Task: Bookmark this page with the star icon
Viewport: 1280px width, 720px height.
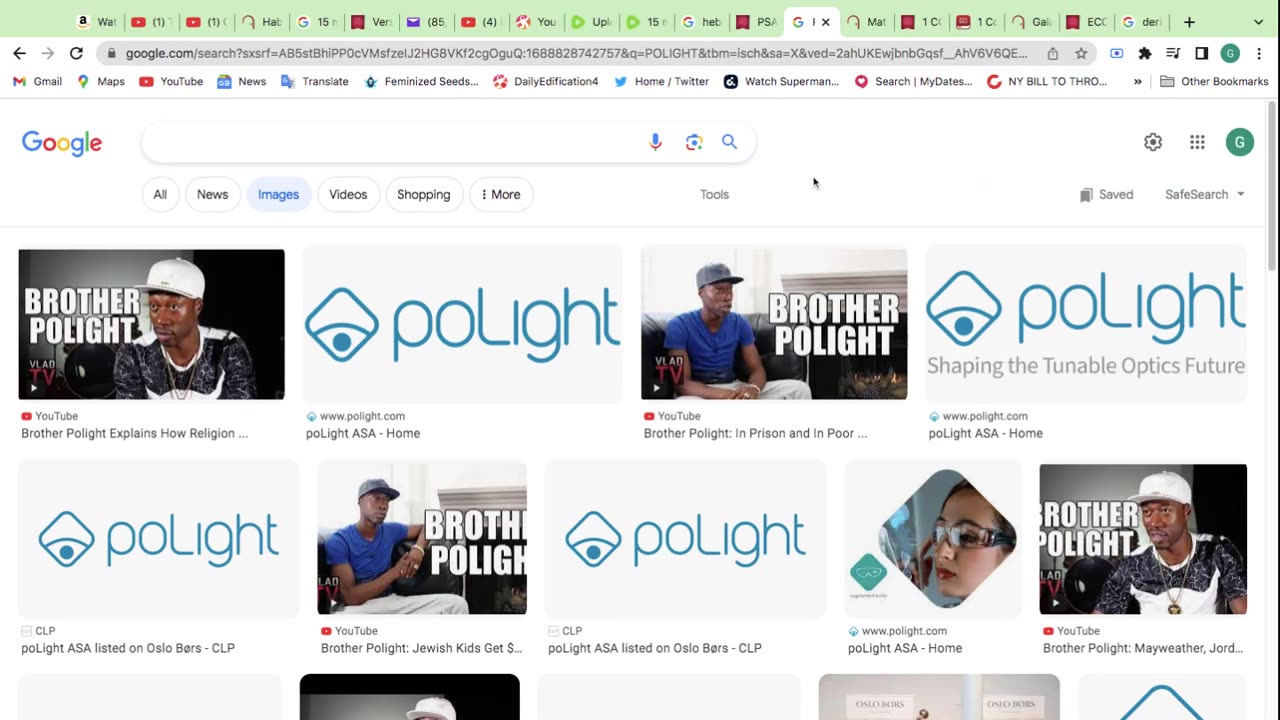Action: click(1081, 53)
